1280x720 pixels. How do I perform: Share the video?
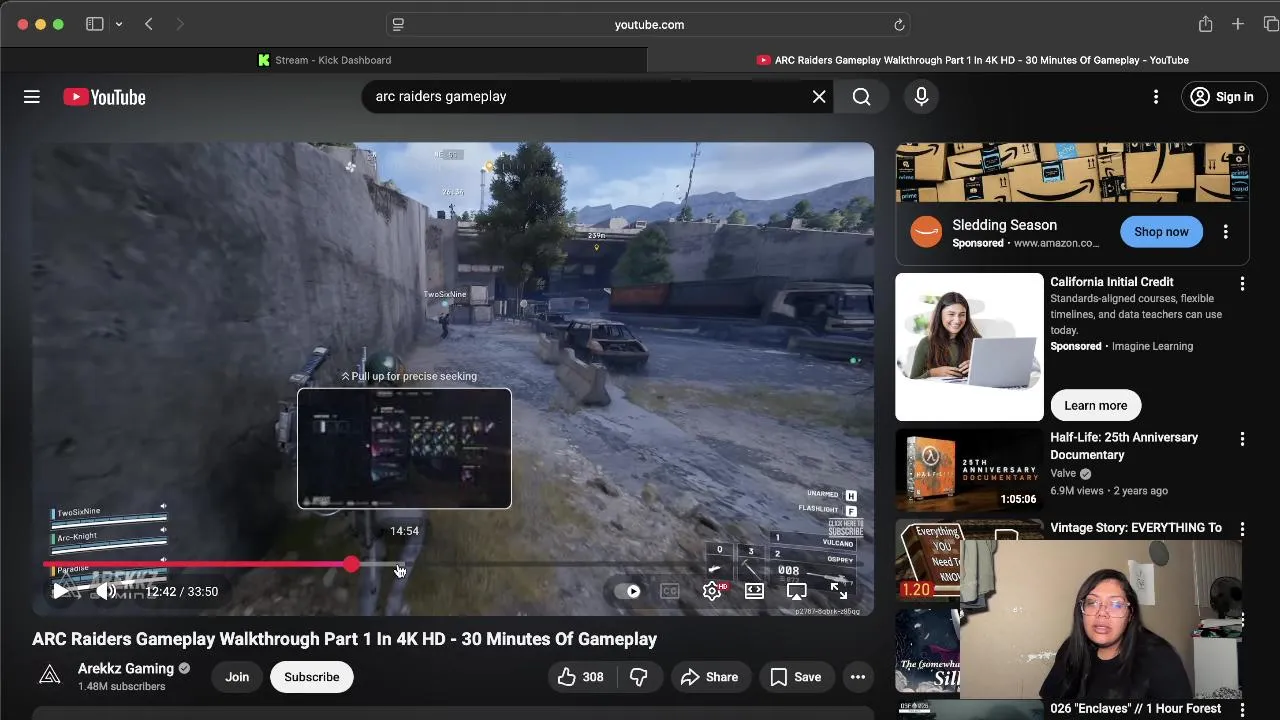[x=709, y=677]
